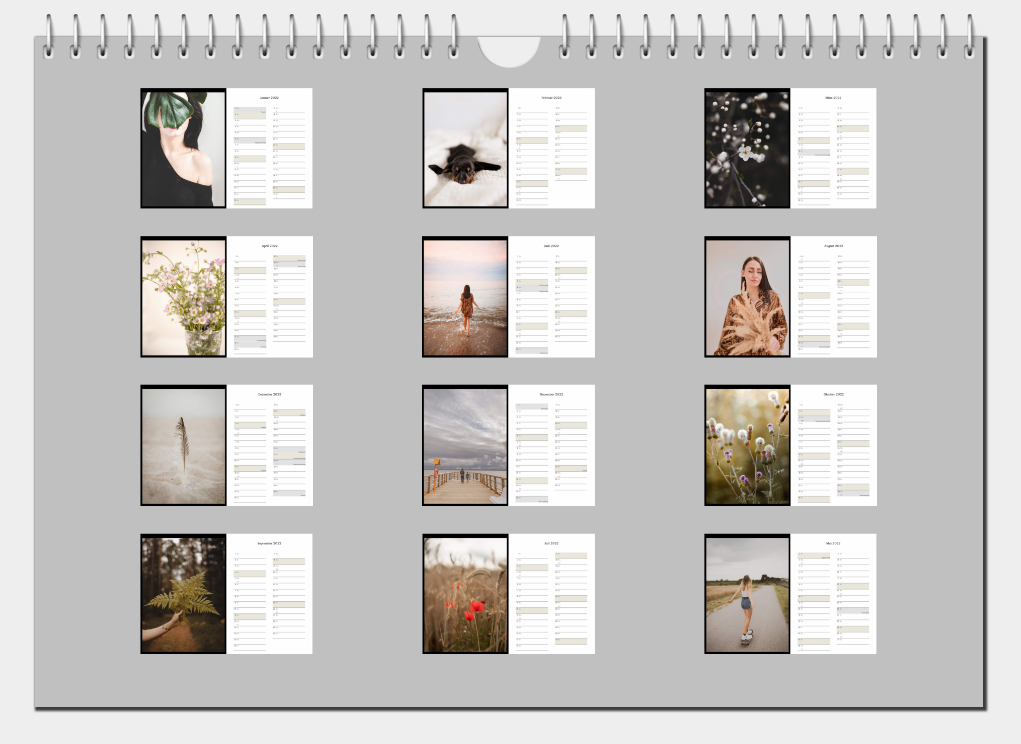Screen dimensions: 1021x744
Task: Click the wooden pier cloudy sky photo
Action: pos(465,446)
